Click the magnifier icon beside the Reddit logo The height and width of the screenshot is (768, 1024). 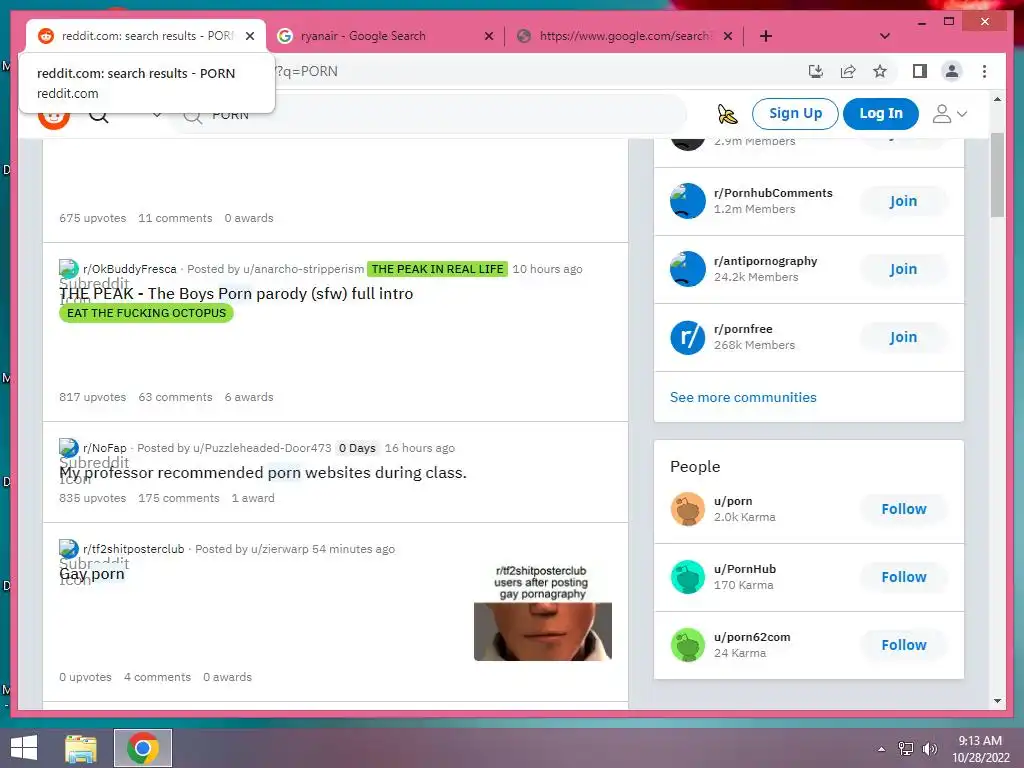99,116
